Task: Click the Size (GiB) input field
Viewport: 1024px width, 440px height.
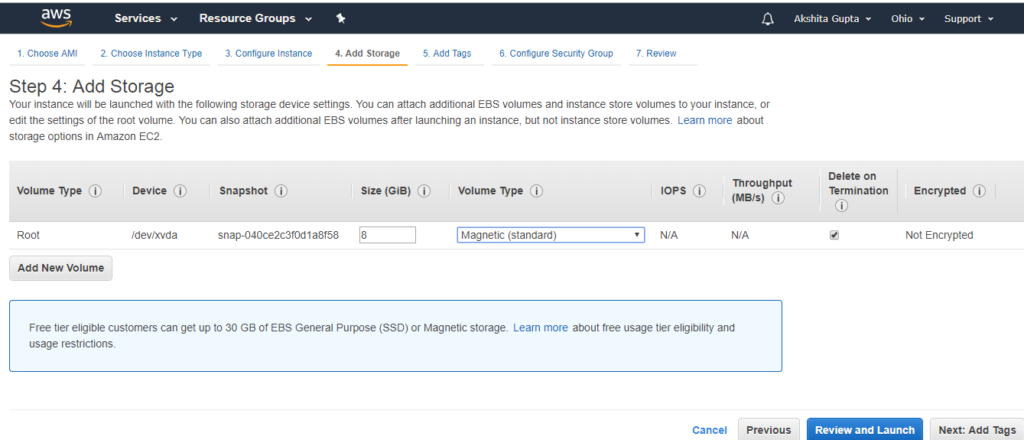Action: click(x=387, y=235)
